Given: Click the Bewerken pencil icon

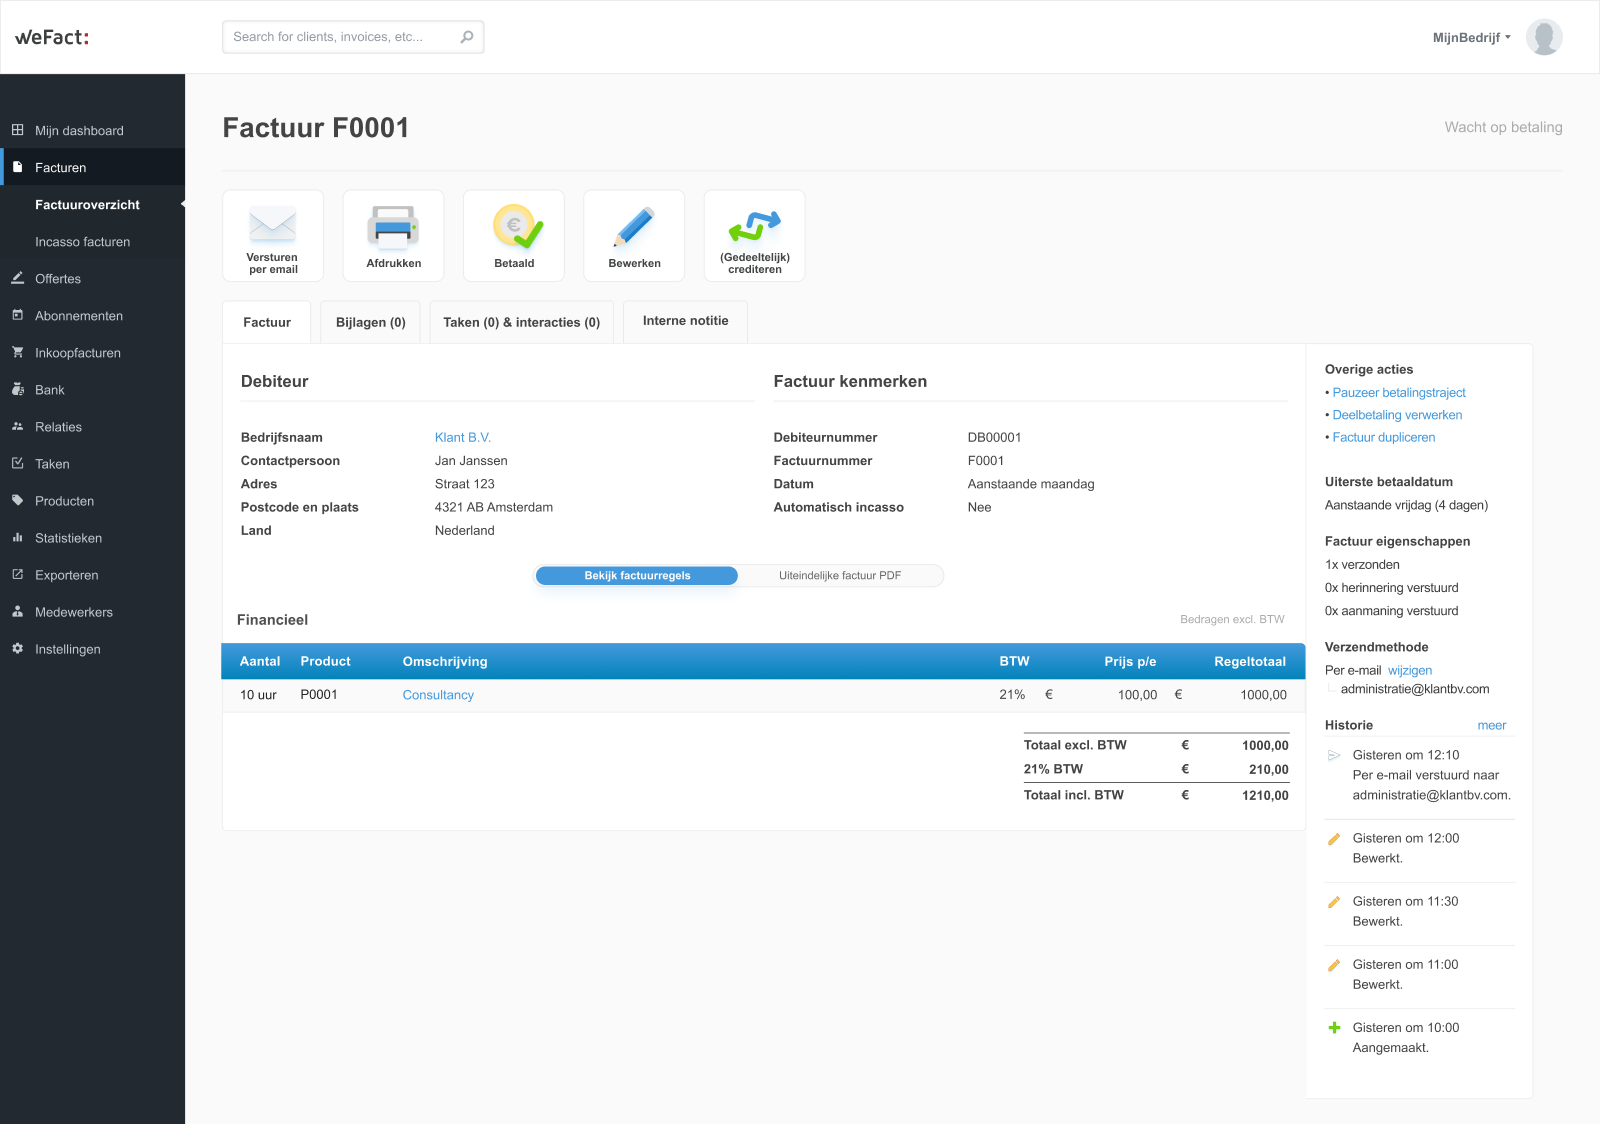Looking at the screenshot, I should pos(634,227).
